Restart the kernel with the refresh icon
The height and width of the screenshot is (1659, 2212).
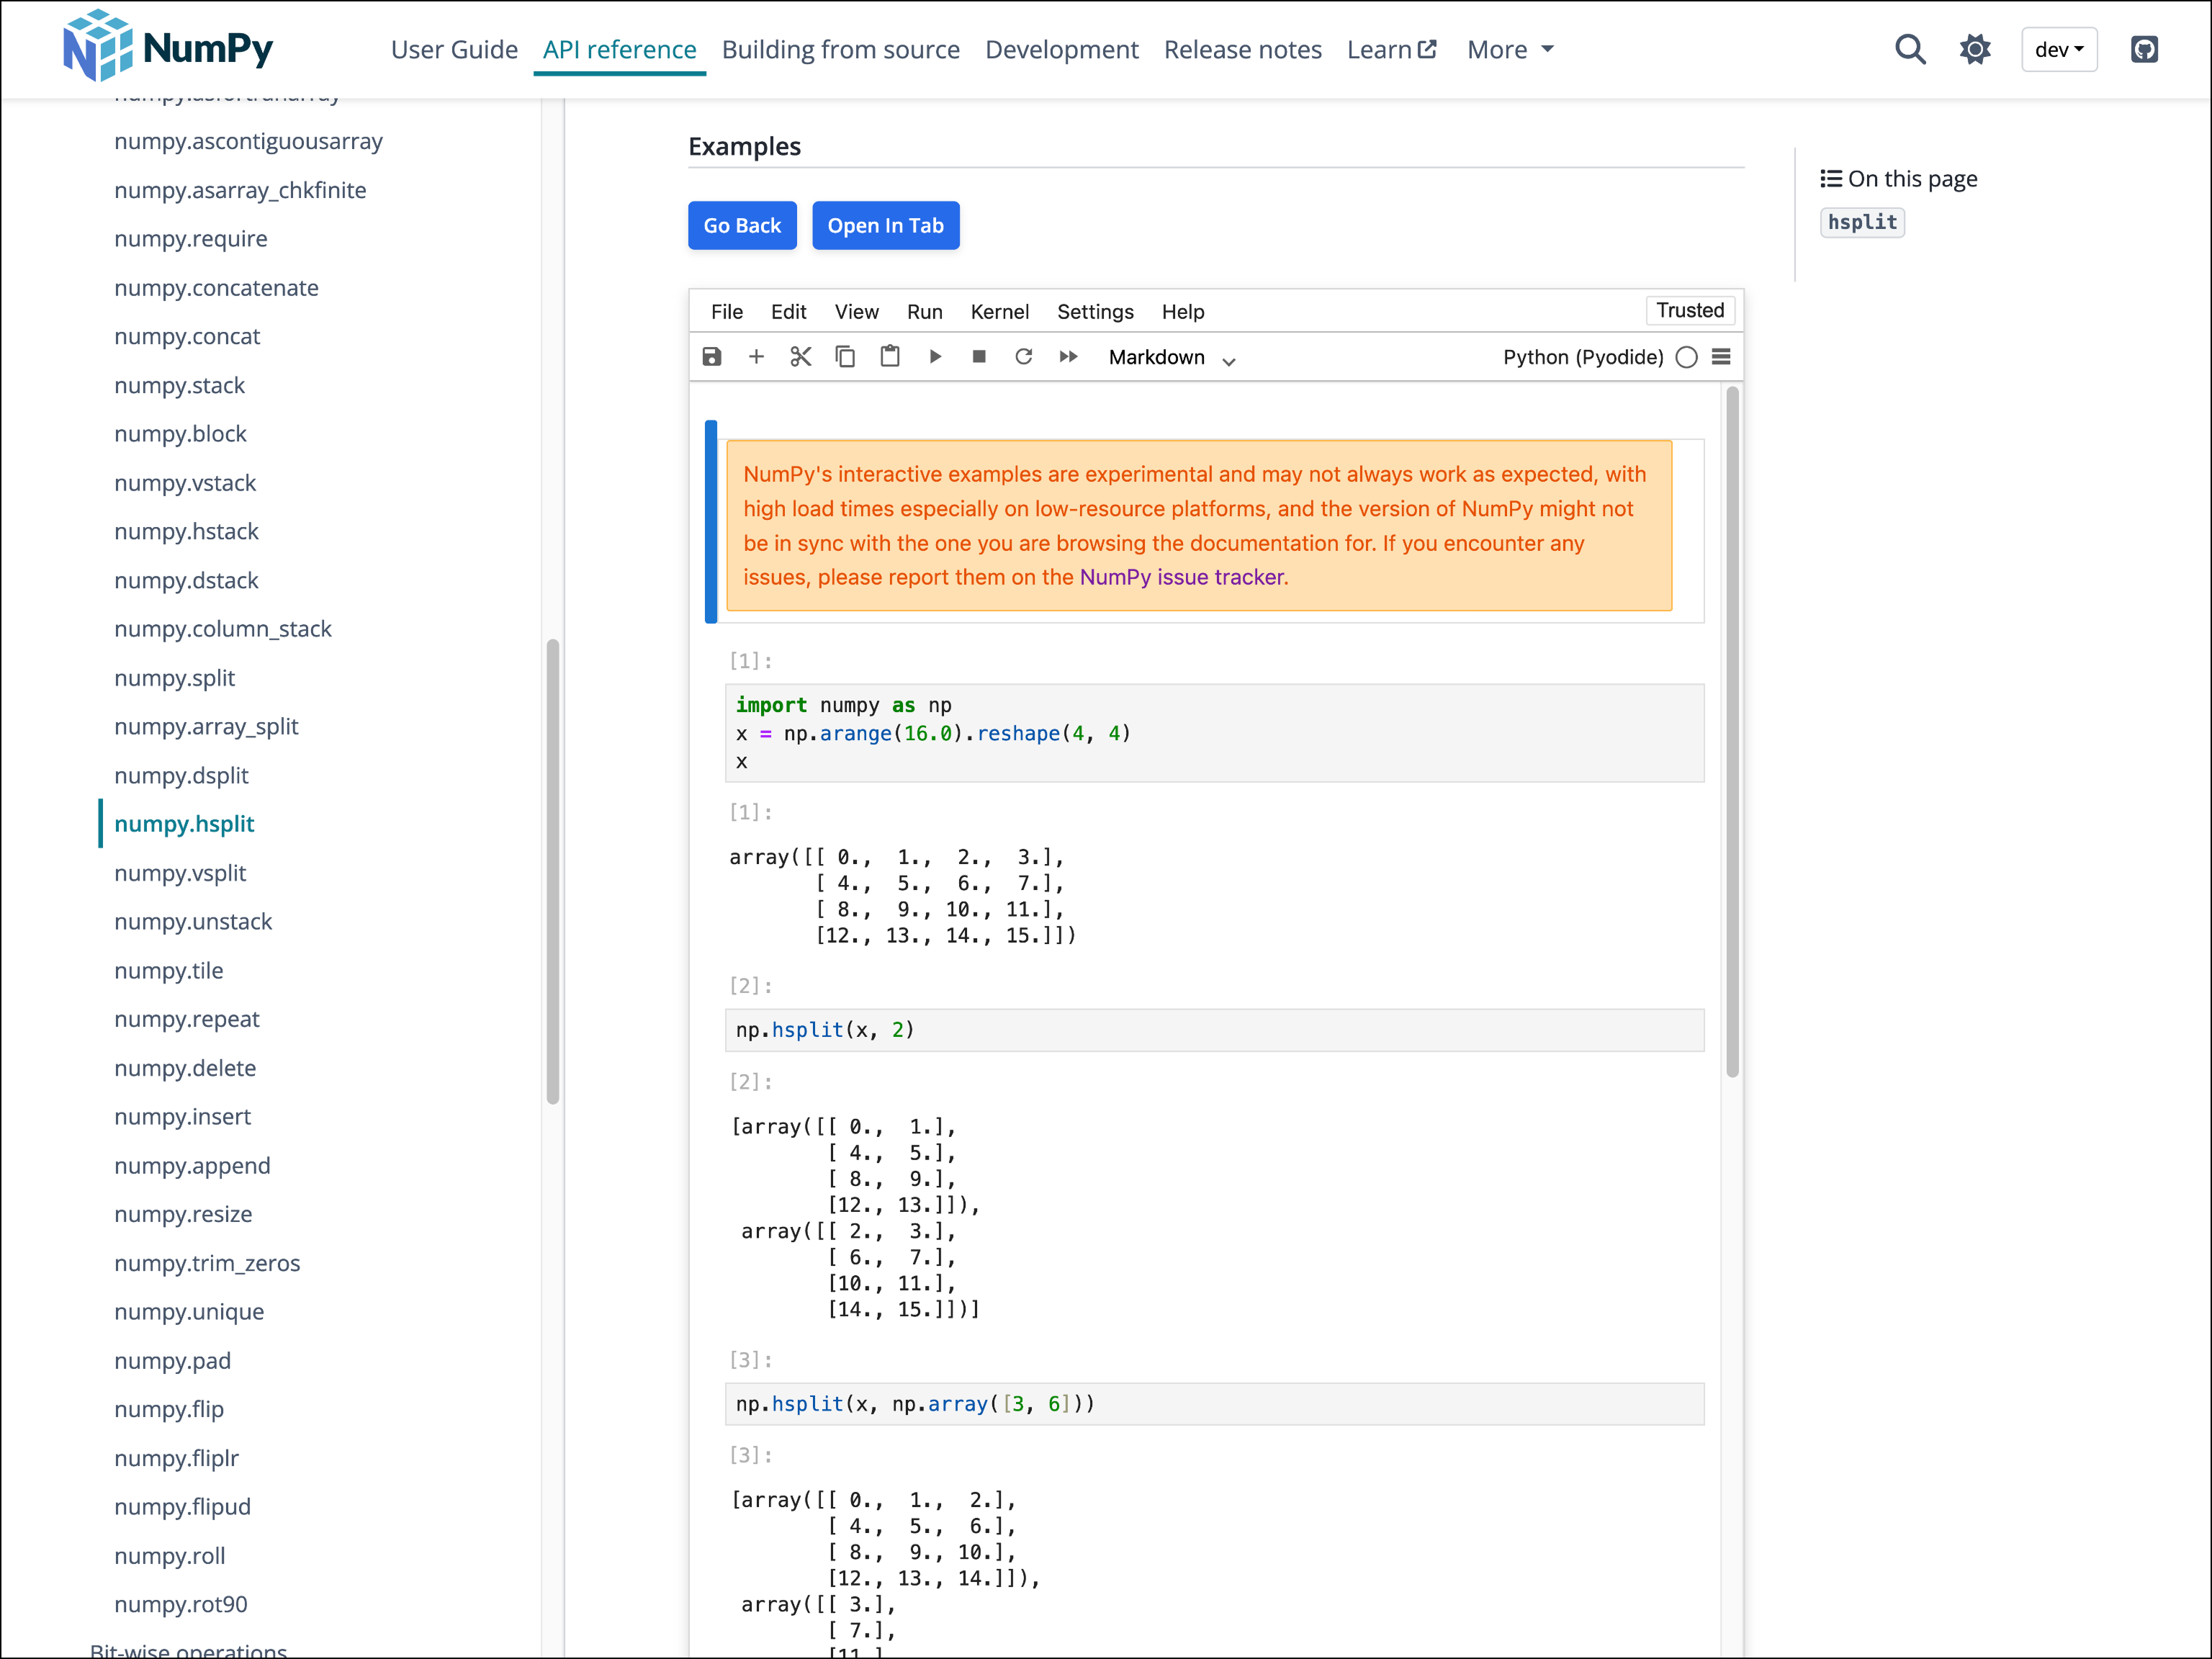click(1023, 357)
